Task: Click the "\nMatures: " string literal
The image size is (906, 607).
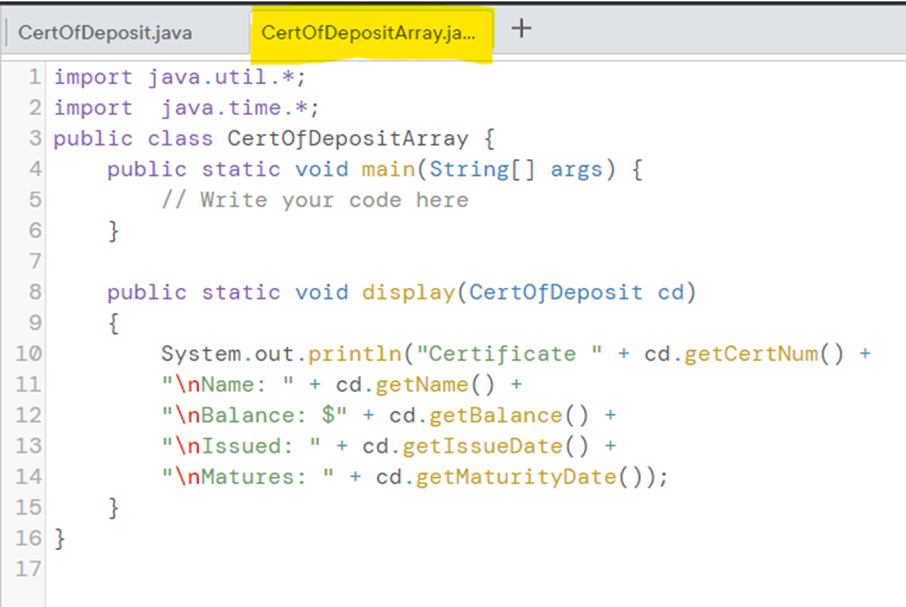Action: [x=248, y=477]
